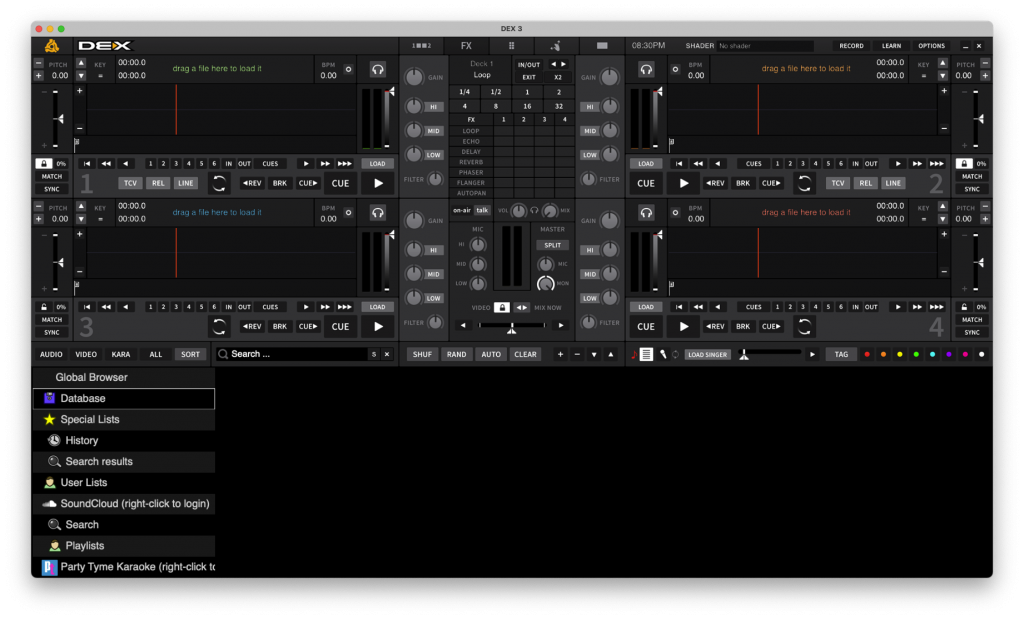The width and height of the screenshot is (1024, 619).
Task: Click the audio crossfader track
Action: point(511,325)
